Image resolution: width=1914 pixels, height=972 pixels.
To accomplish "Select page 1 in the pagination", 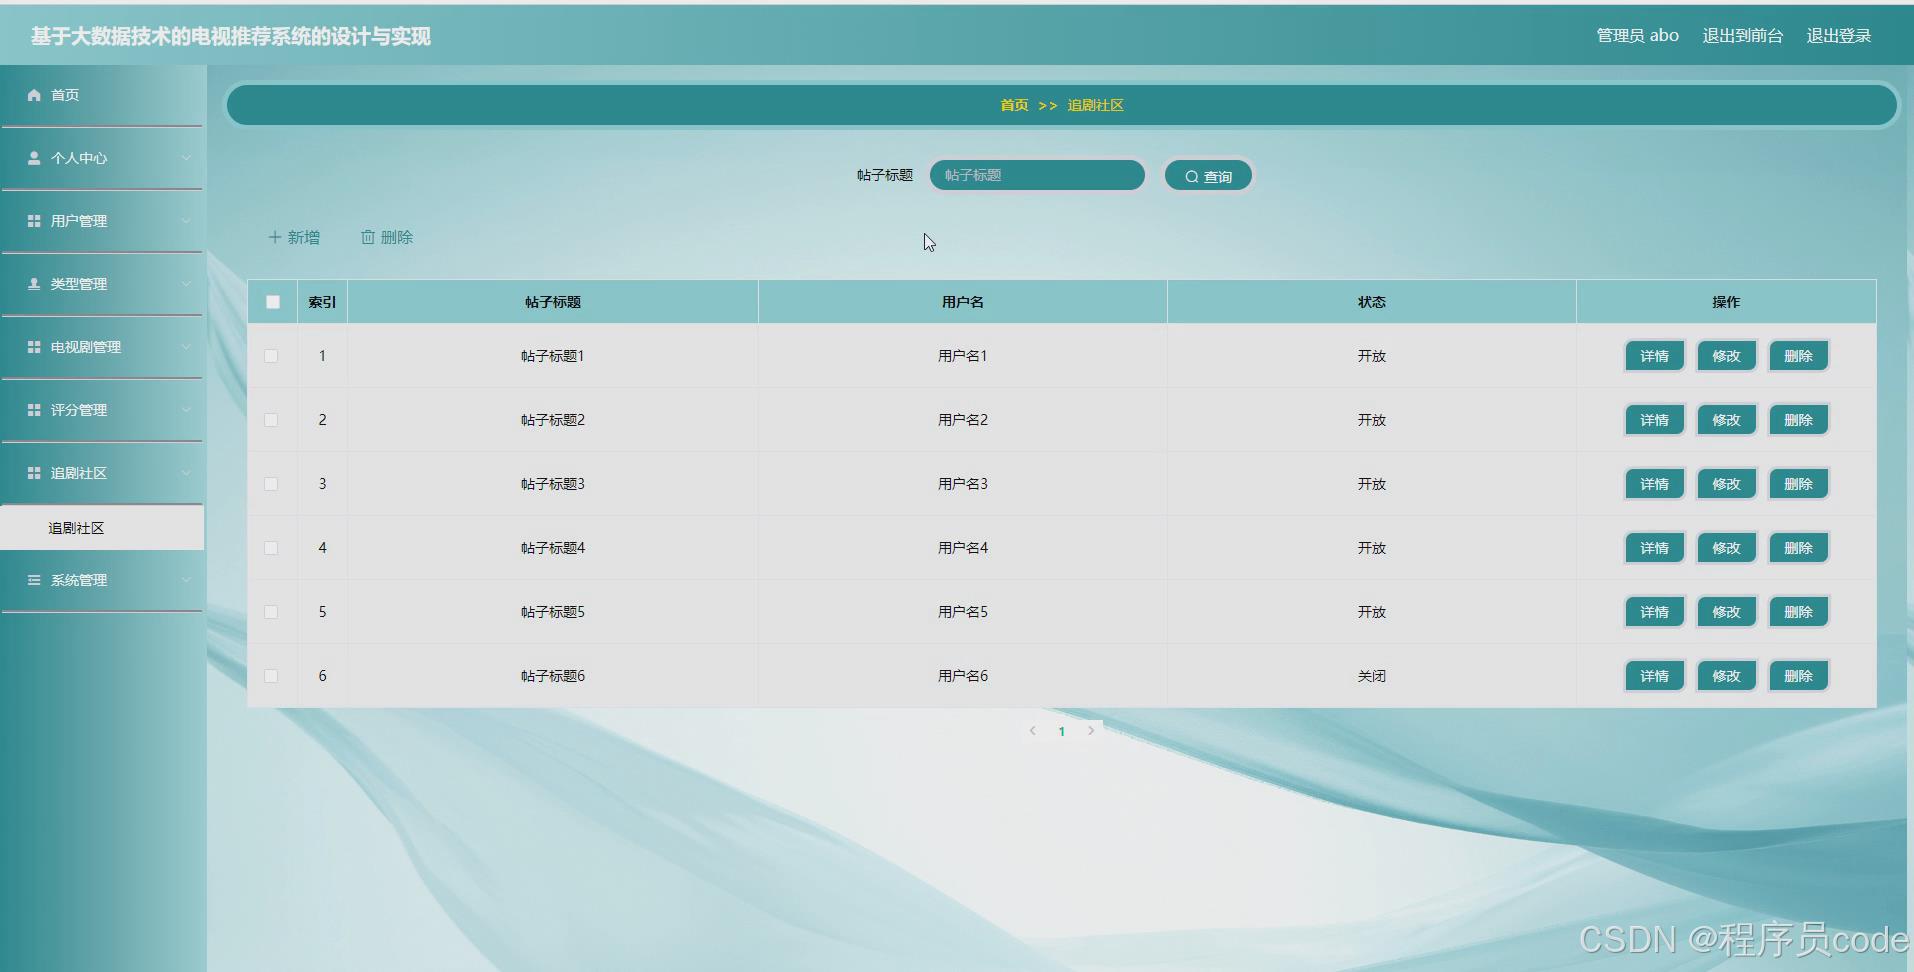I will (1061, 731).
